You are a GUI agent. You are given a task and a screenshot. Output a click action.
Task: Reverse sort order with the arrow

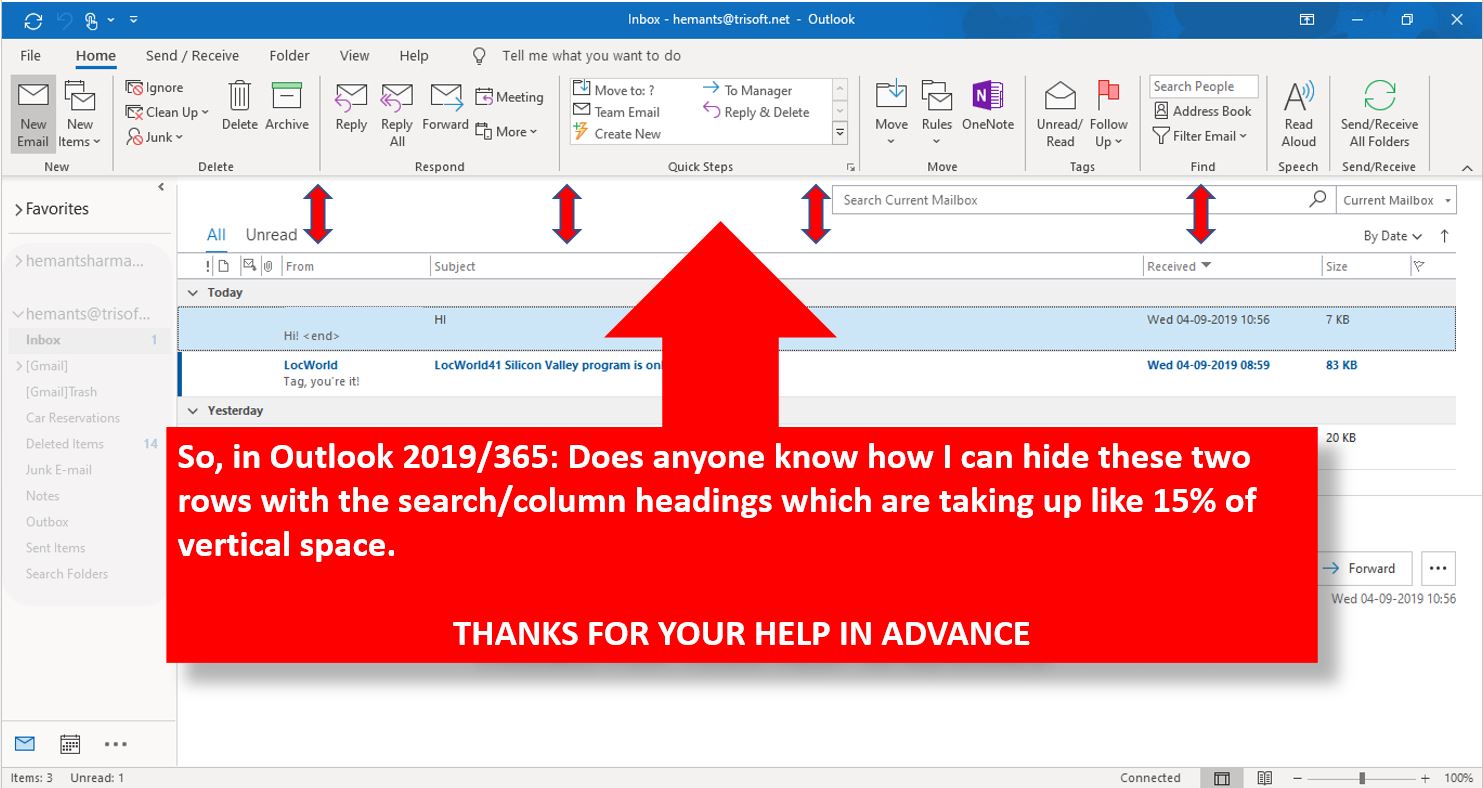(x=1444, y=236)
